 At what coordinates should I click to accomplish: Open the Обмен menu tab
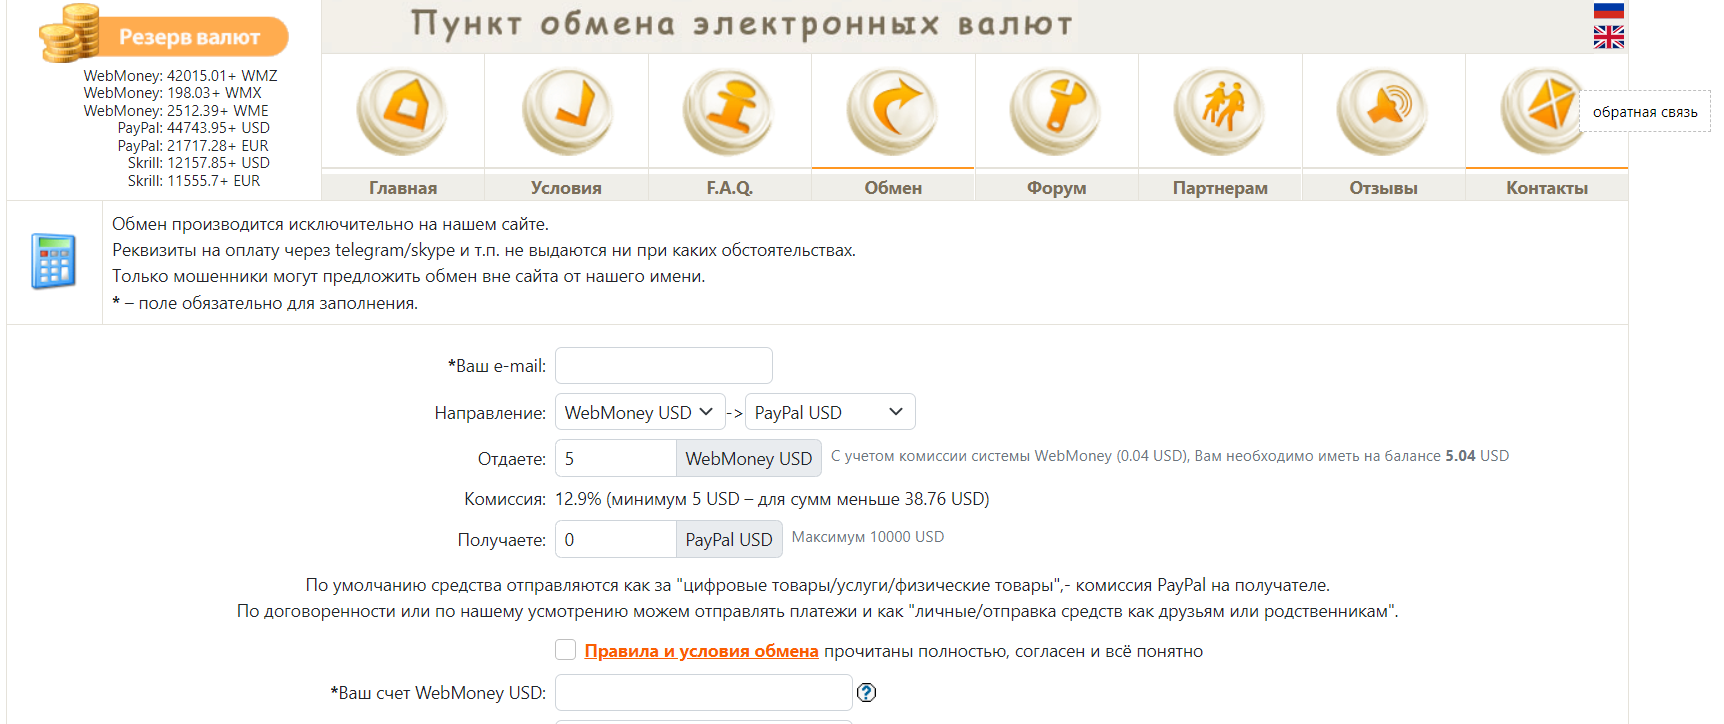pos(893,187)
